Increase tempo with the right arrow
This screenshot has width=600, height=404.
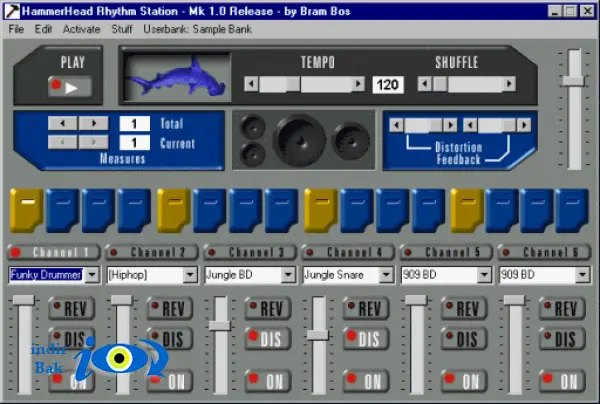(358, 84)
